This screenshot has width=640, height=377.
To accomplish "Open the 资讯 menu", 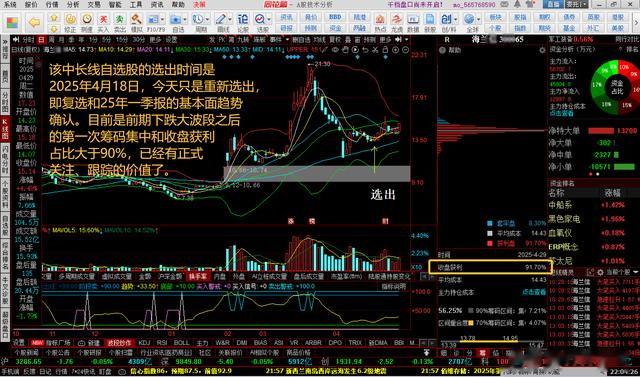I will (157, 4).
